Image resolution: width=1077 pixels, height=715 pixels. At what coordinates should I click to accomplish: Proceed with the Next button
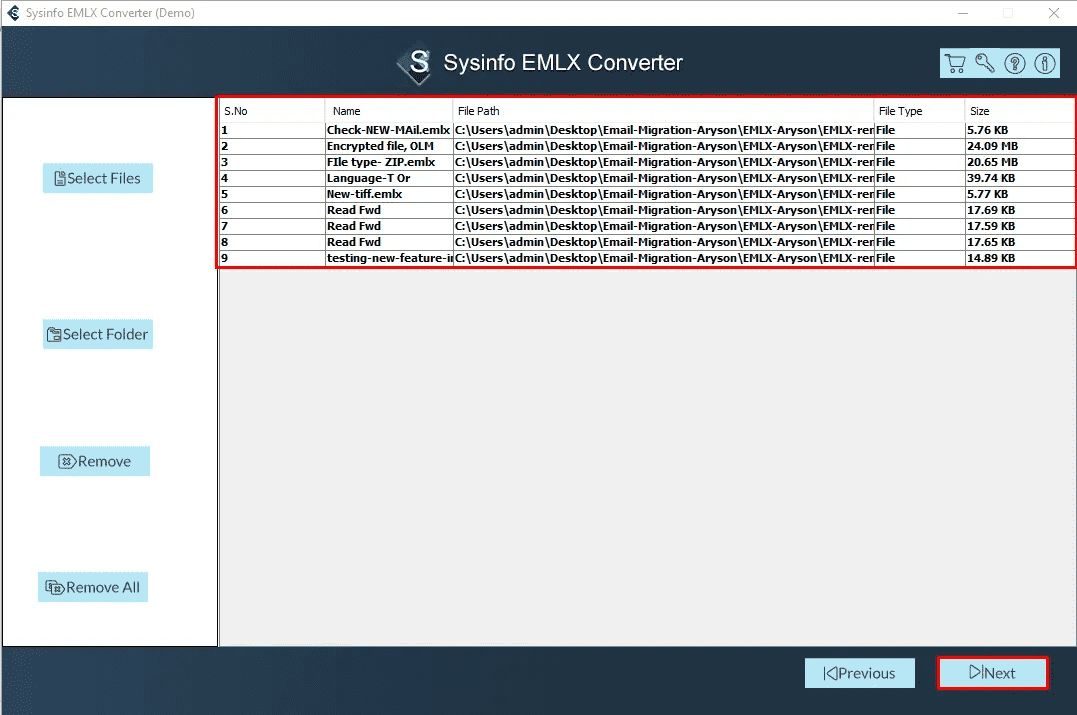993,673
